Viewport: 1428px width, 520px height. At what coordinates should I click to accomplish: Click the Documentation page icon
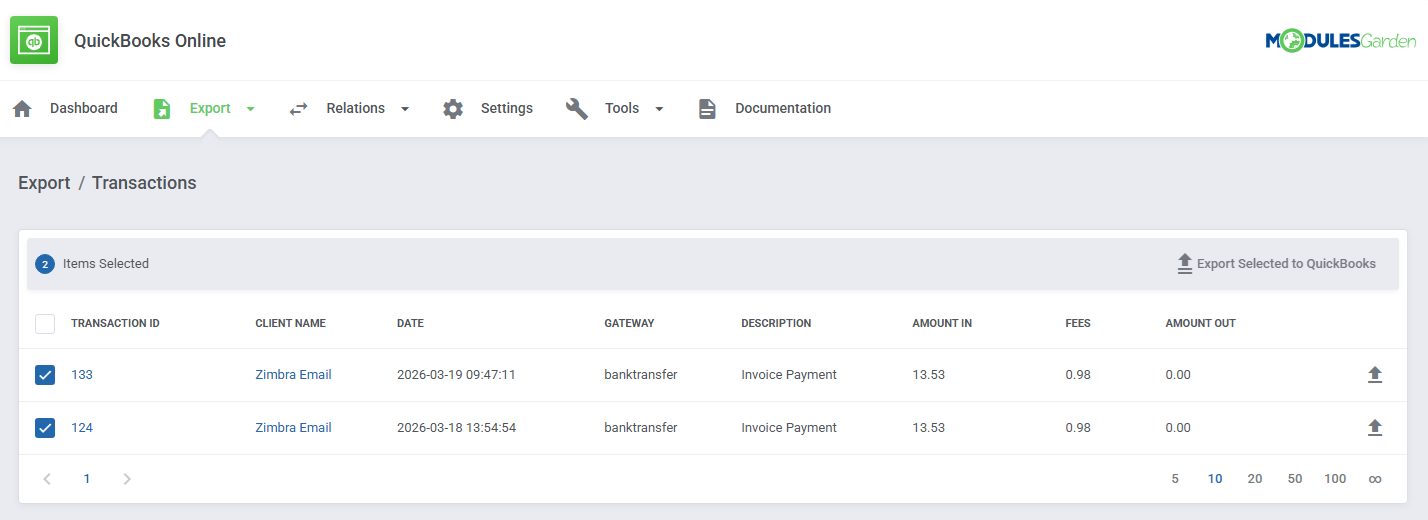[707, 108]
